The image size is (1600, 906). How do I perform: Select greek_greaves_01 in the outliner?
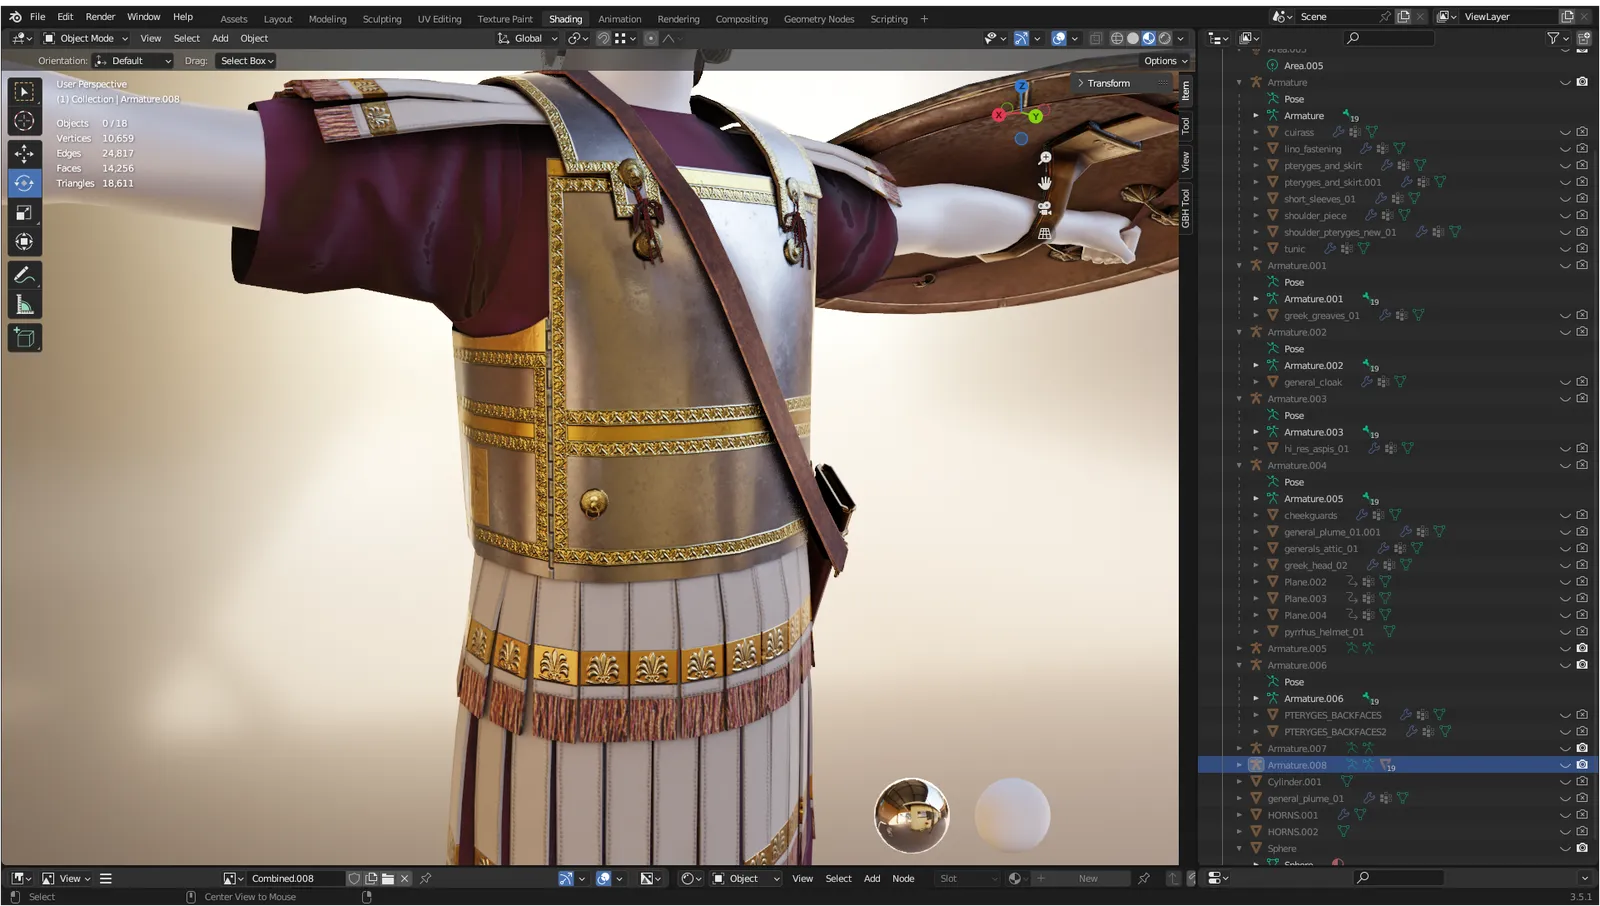click(1321, 316)
